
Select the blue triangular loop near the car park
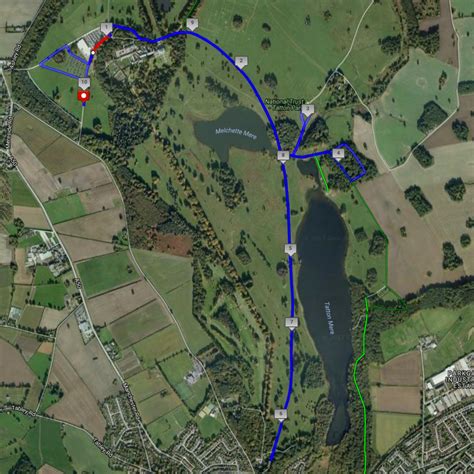coord(64,61)
